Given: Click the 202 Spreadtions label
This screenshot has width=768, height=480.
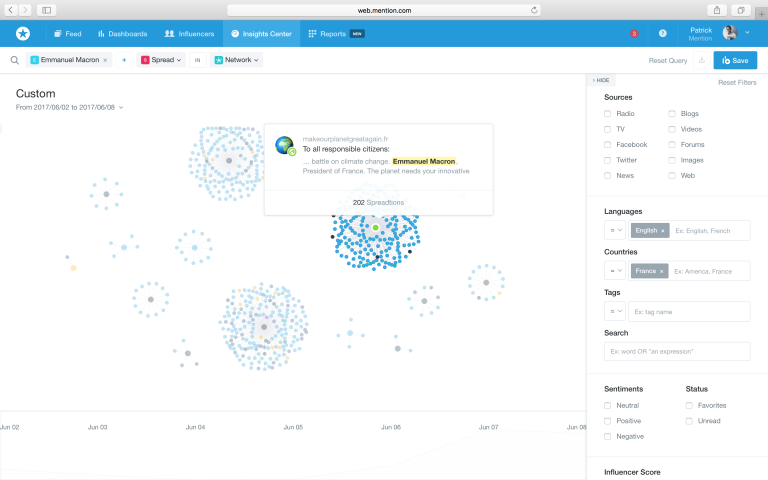Looking at the screenshot, I should (x=379, y=202).
